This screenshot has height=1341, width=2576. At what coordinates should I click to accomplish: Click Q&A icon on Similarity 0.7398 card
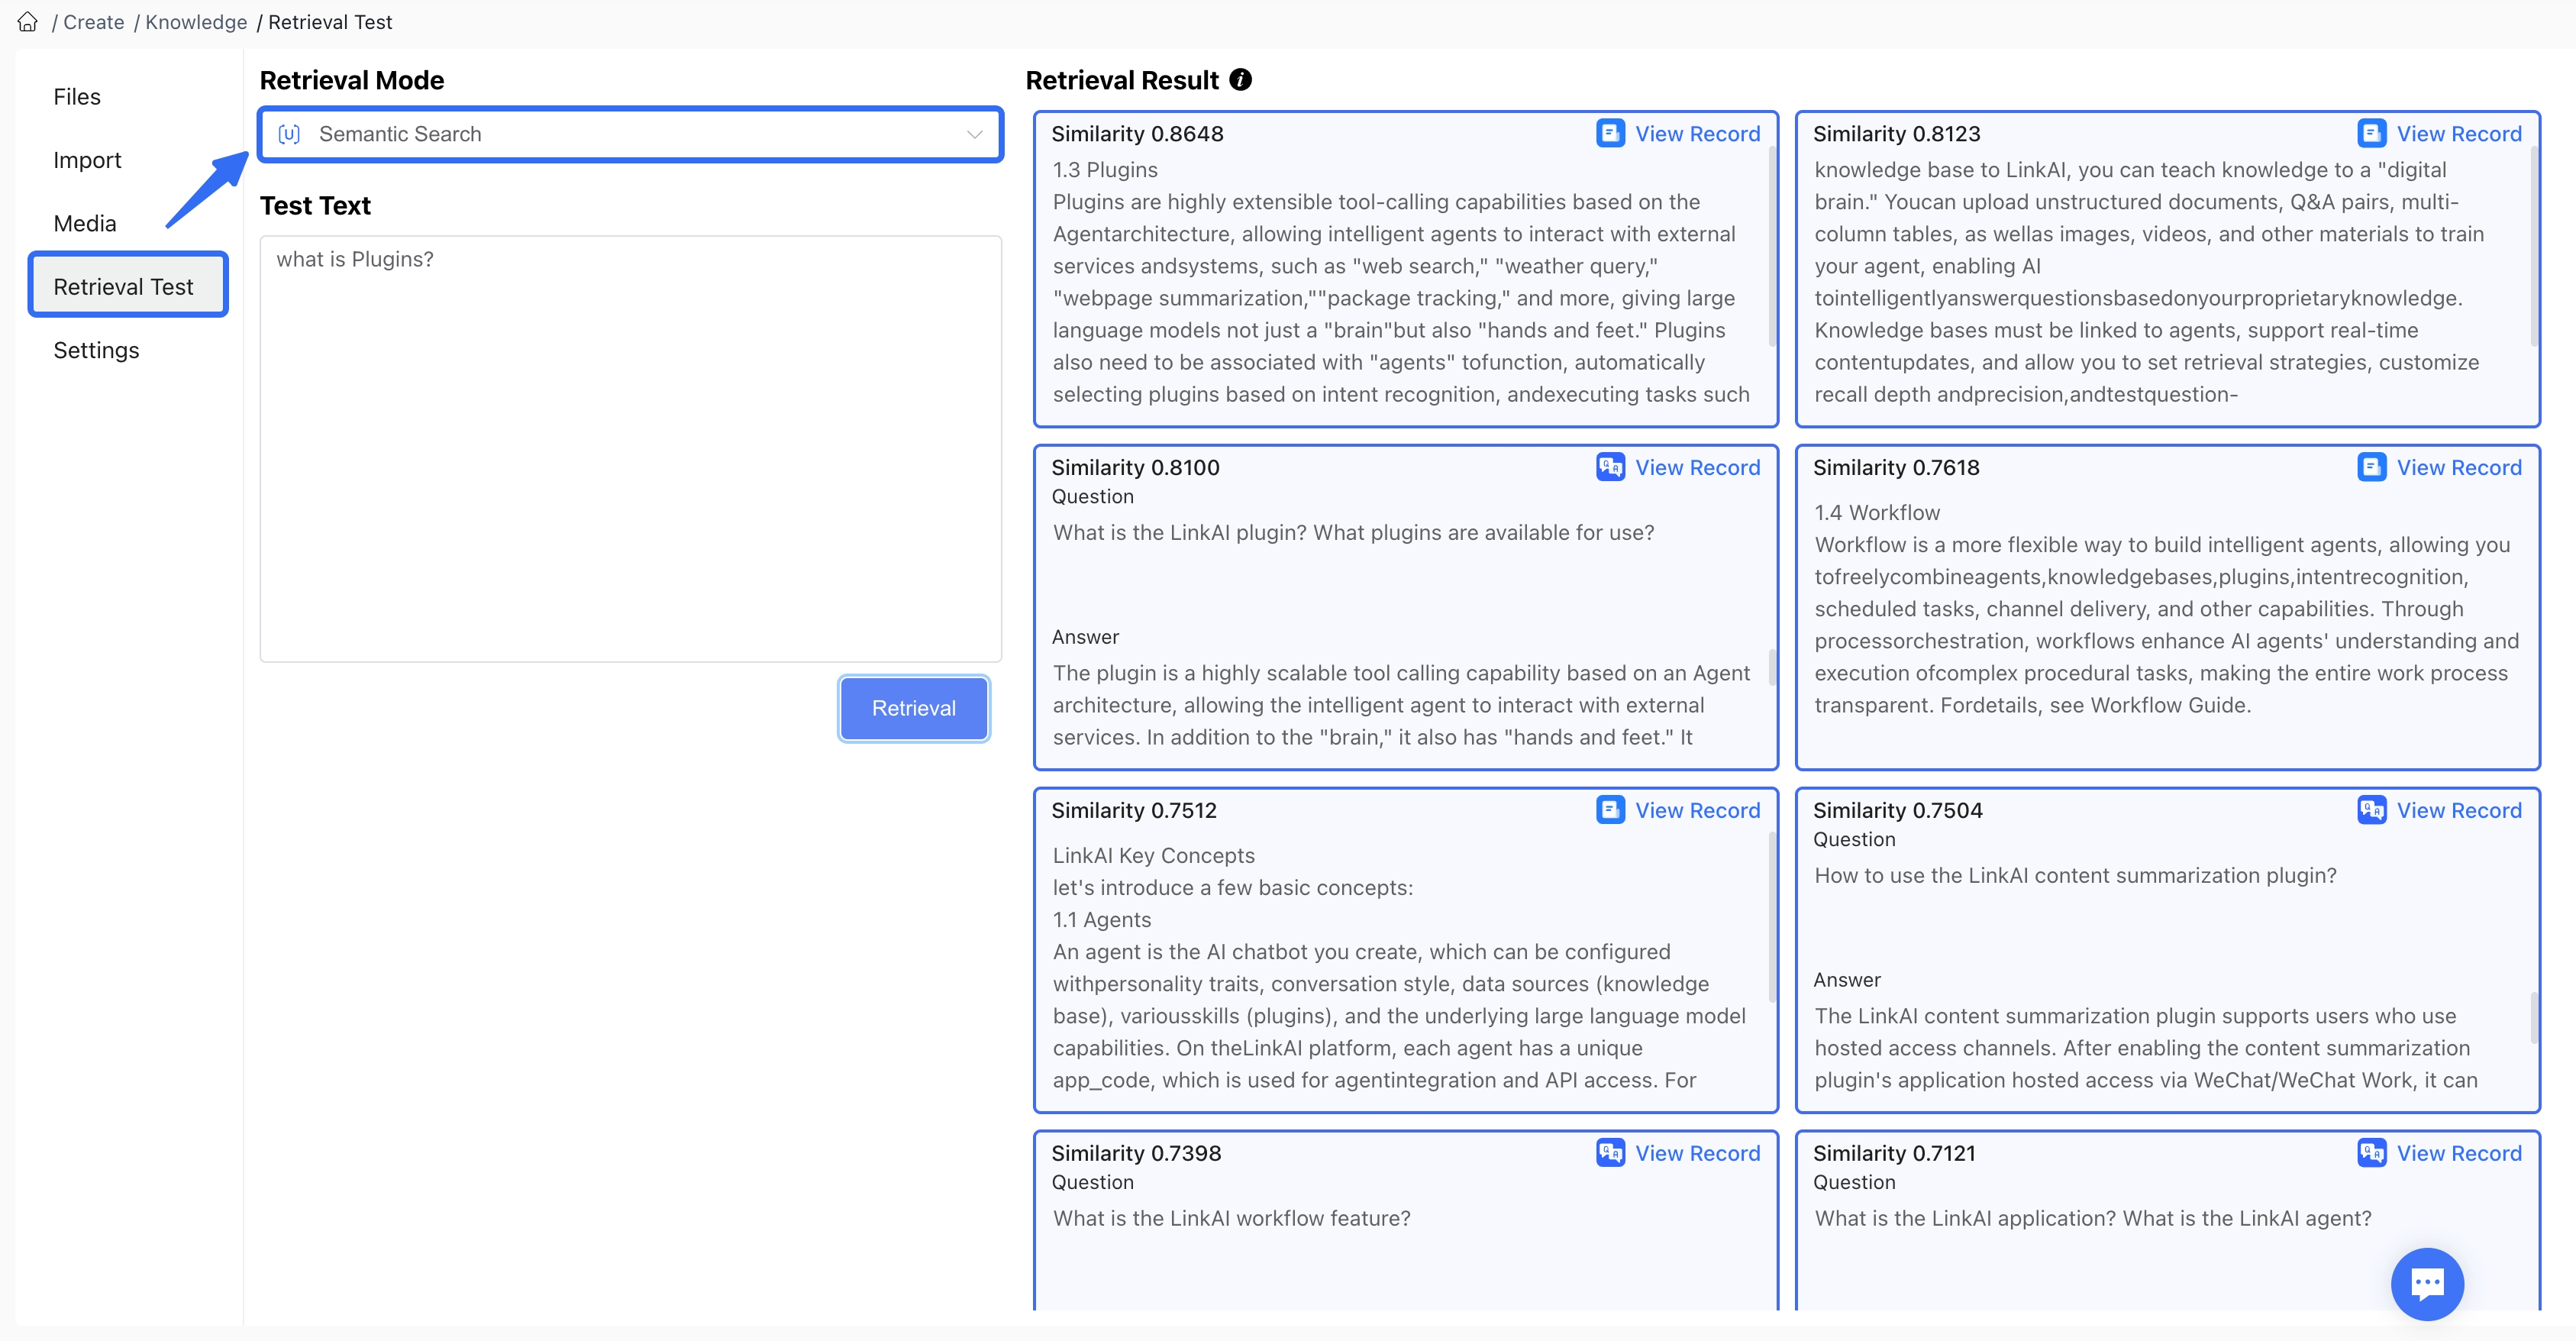point(1610,1152)
